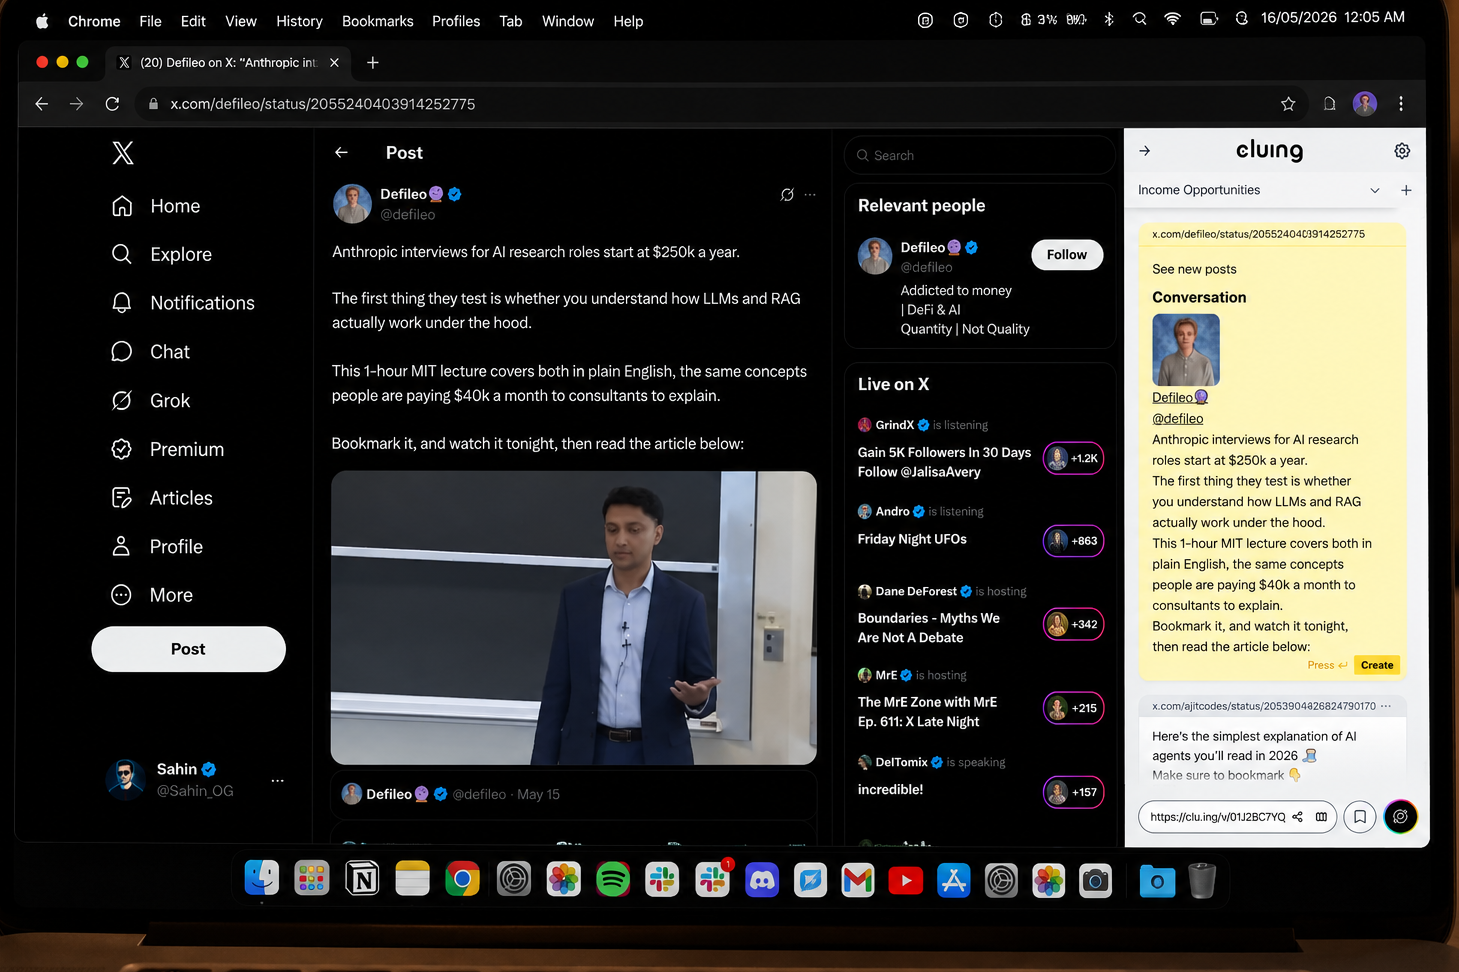Open Chat in the X sidebar

click(x=150, y=352)
